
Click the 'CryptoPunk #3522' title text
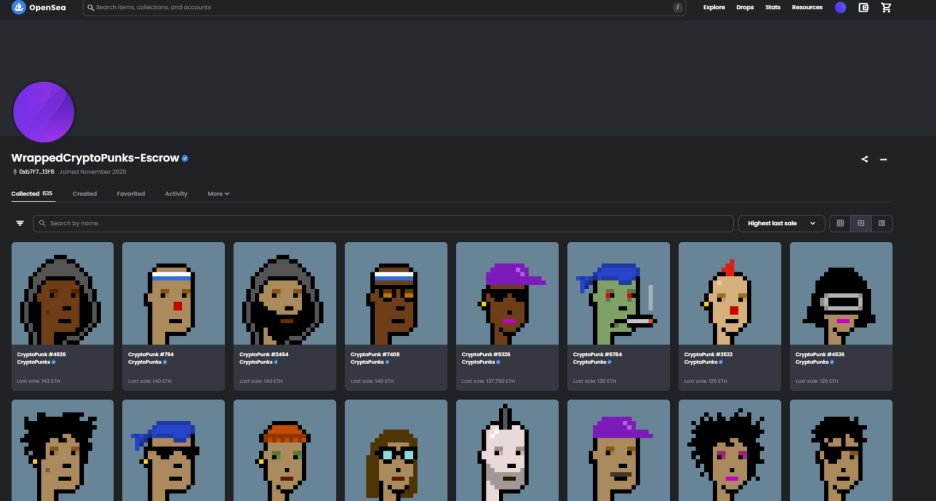tap(709, 355)
